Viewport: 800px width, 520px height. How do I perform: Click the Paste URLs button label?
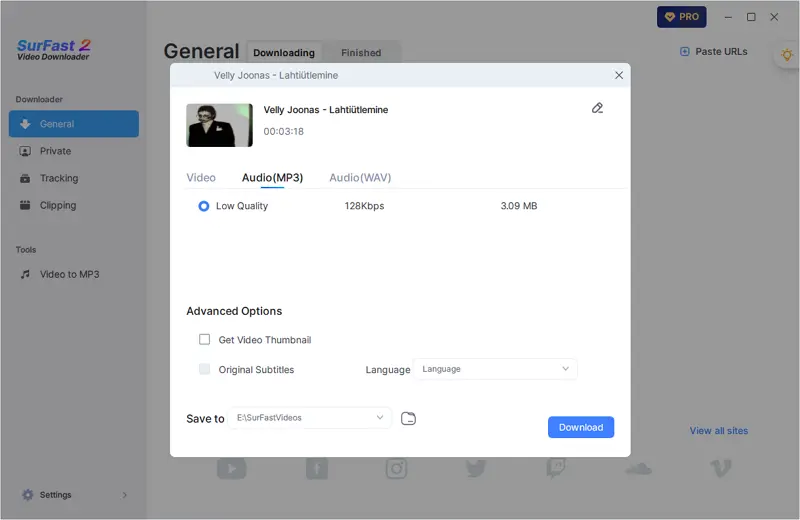click(x=721, y=52)
